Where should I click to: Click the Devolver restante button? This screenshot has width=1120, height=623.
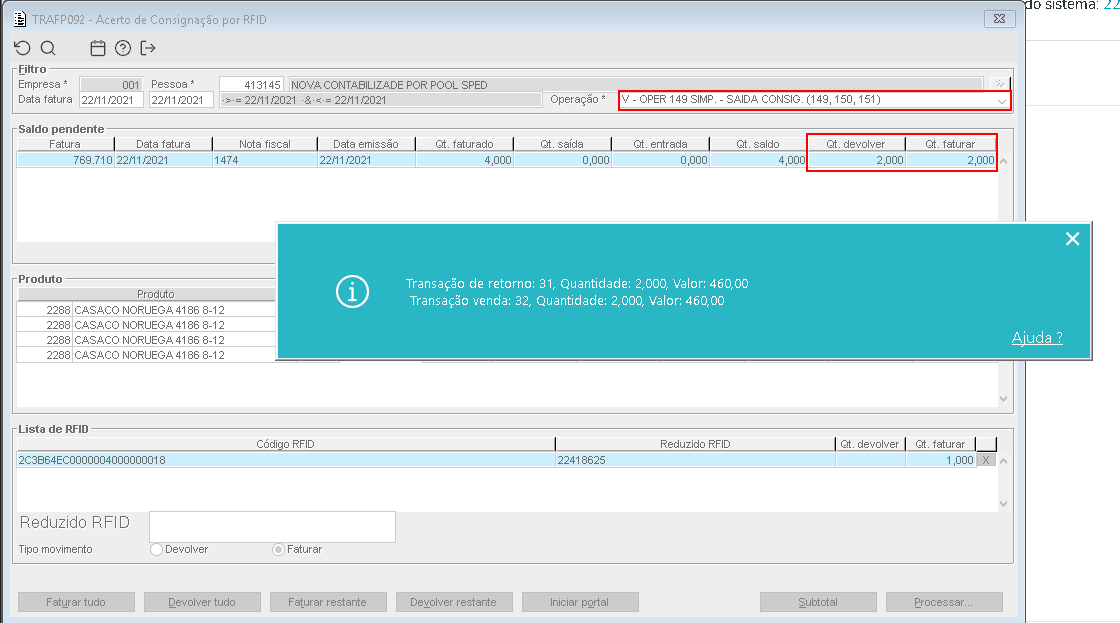click(454, 602)
